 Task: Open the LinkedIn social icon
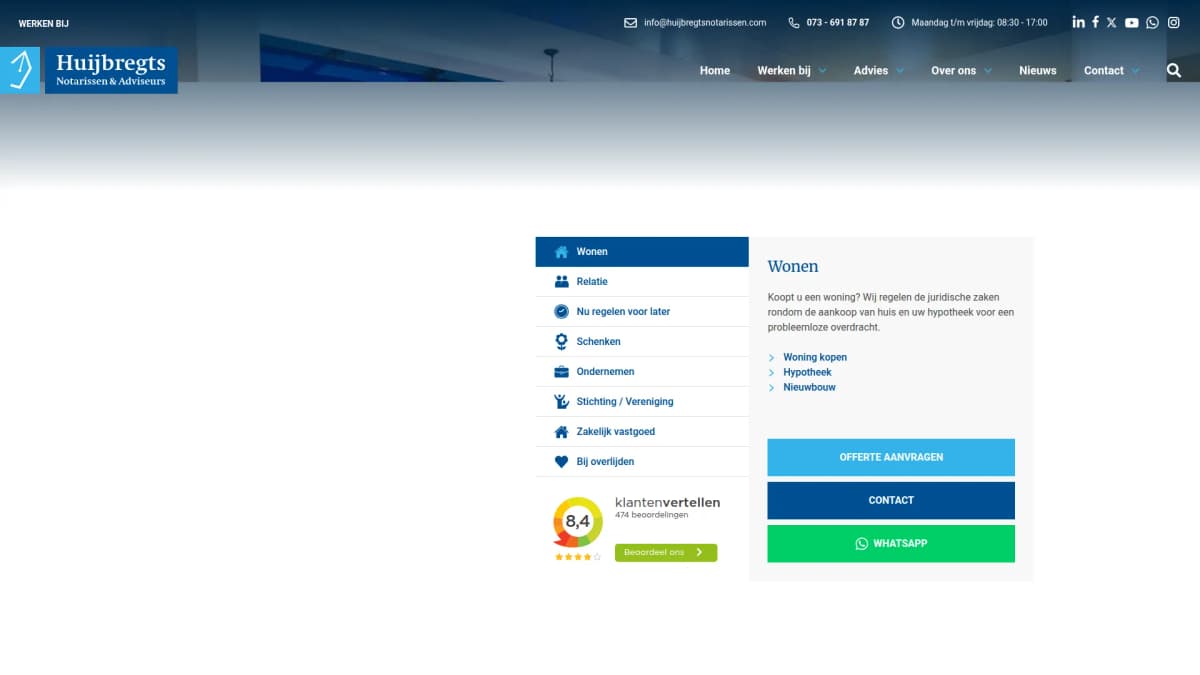tap(1078, 22)
